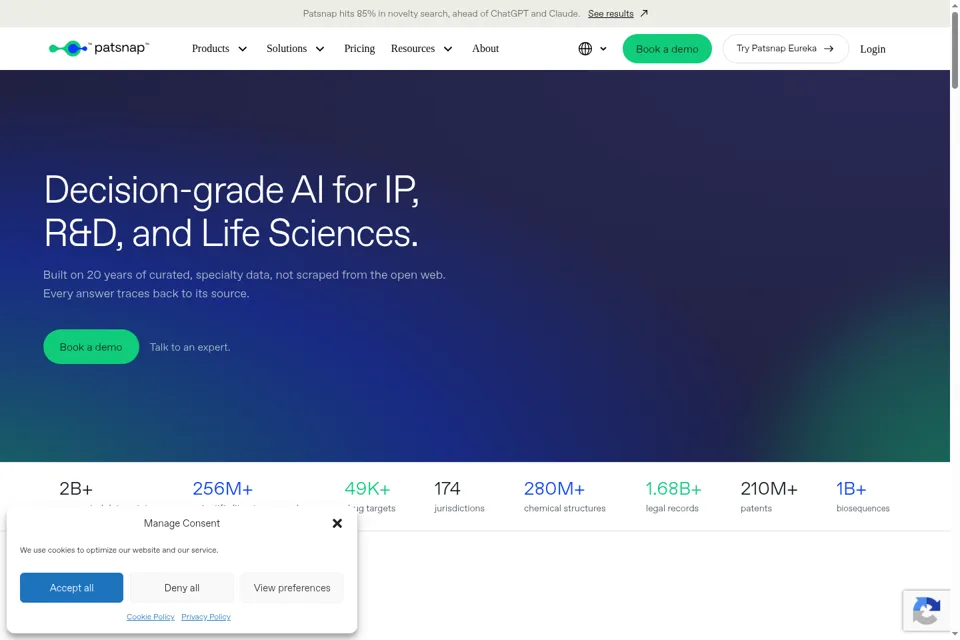Screen dimensions: 960x640
Task: Open the Solutions menu
Action: tap(287, 48)
